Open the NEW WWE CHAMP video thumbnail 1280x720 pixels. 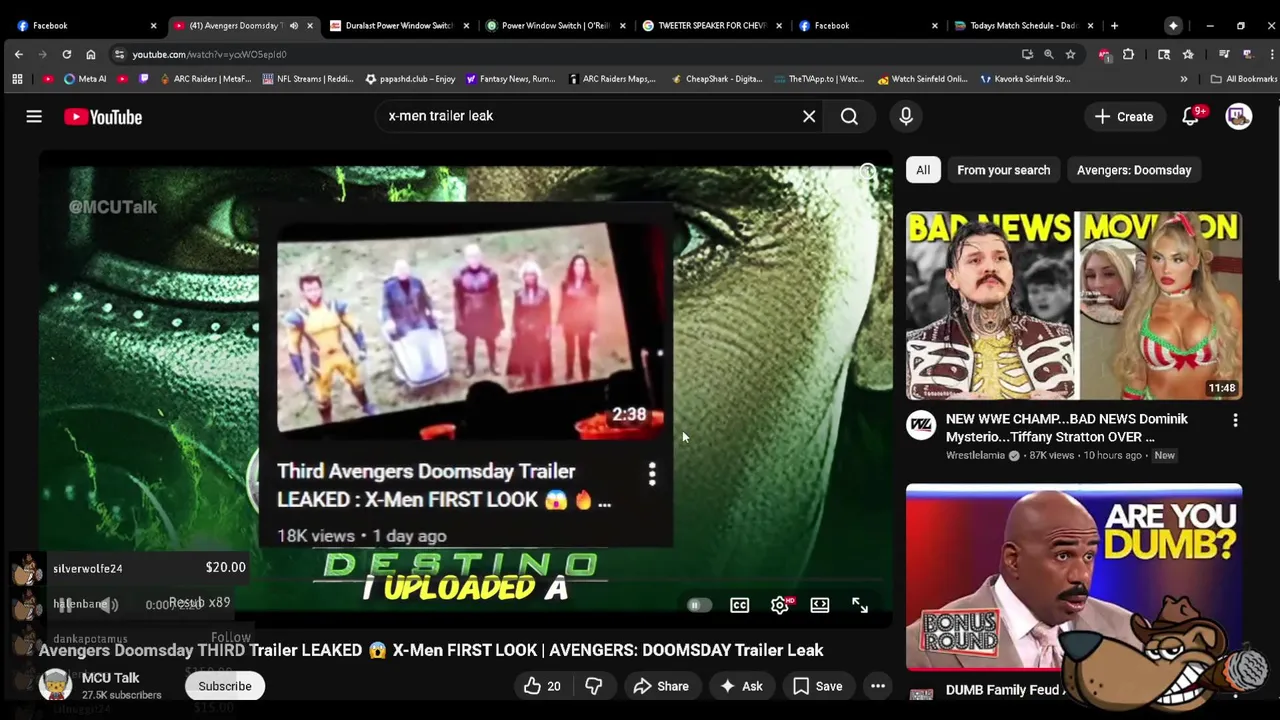[x=1074, y=306]
